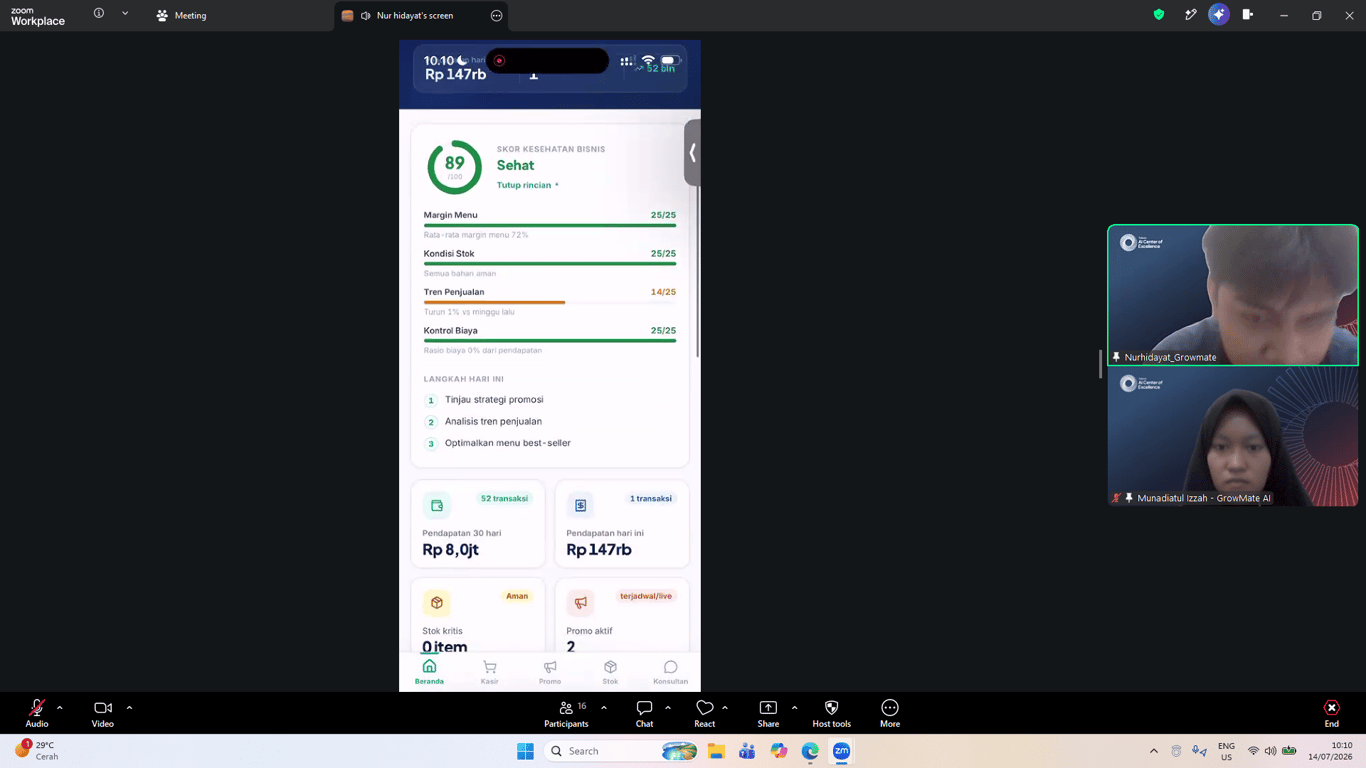Viewport: 1366px width, 768px height.
Task: Open the React emoji picker
Action: 705,713
